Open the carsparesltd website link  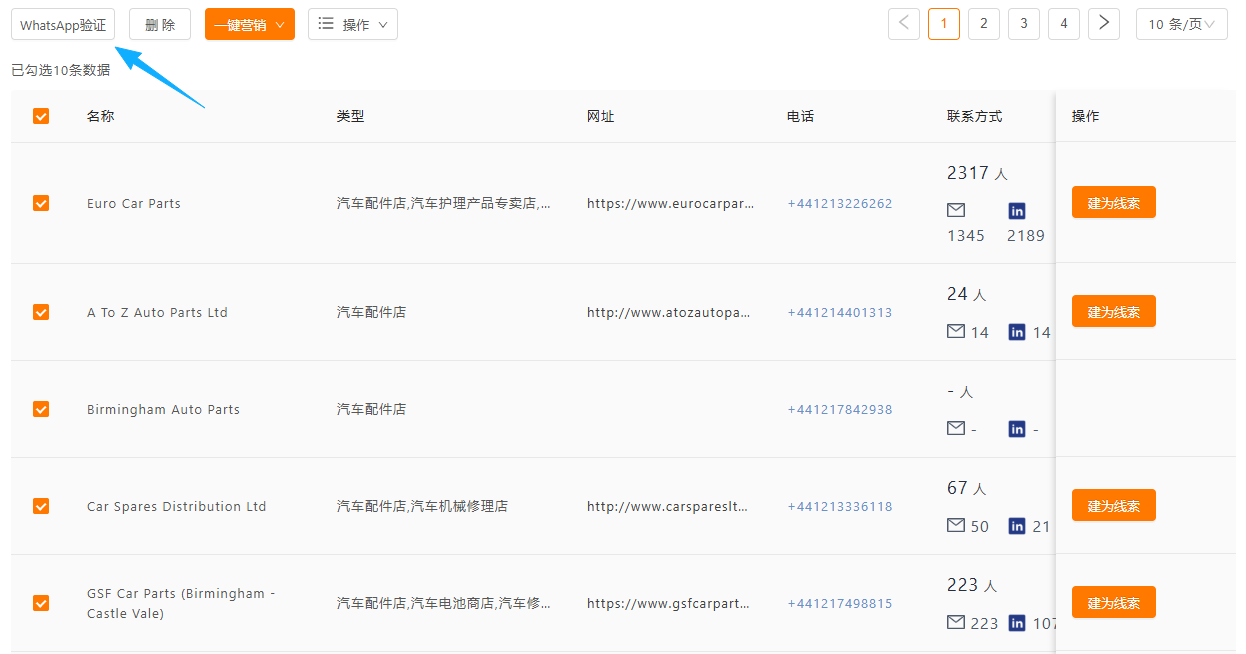(668, 506)
